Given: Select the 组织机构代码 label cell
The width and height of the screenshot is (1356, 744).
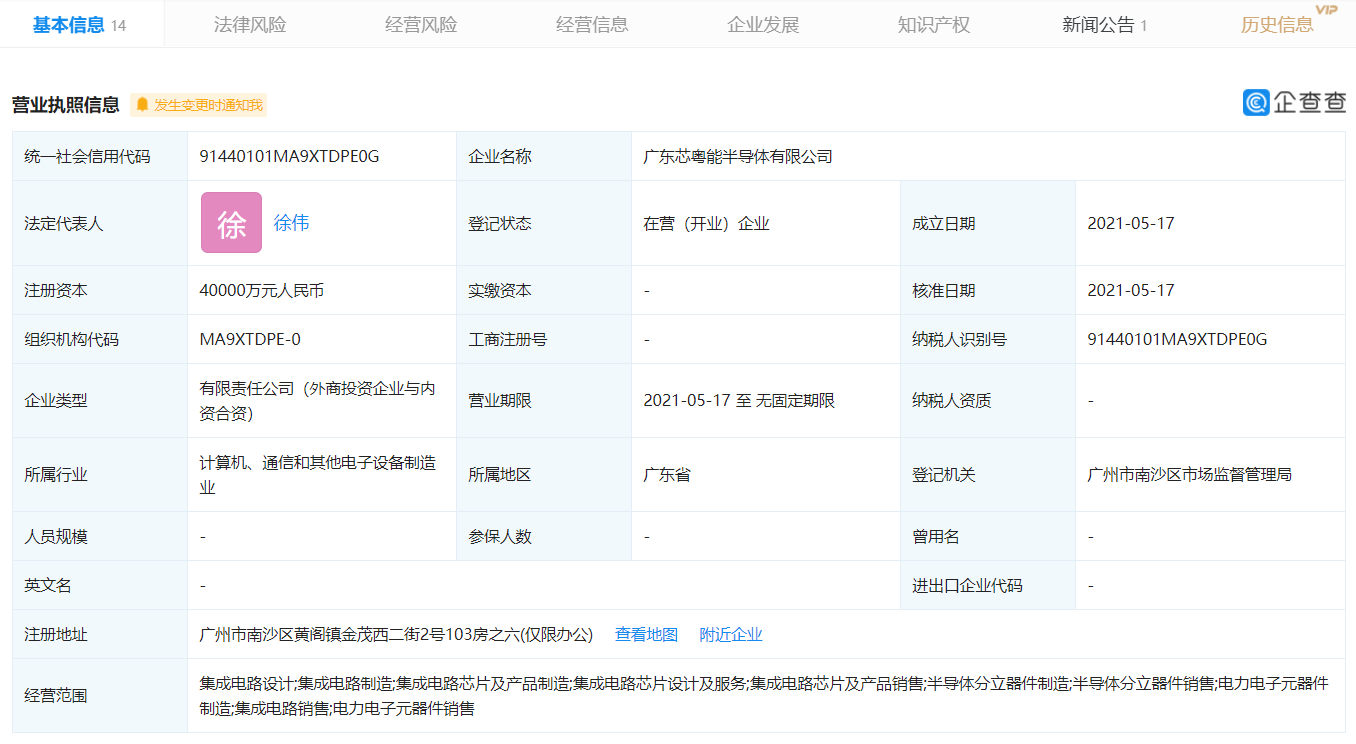Looking at the screenshot, I should click(100, 339).
